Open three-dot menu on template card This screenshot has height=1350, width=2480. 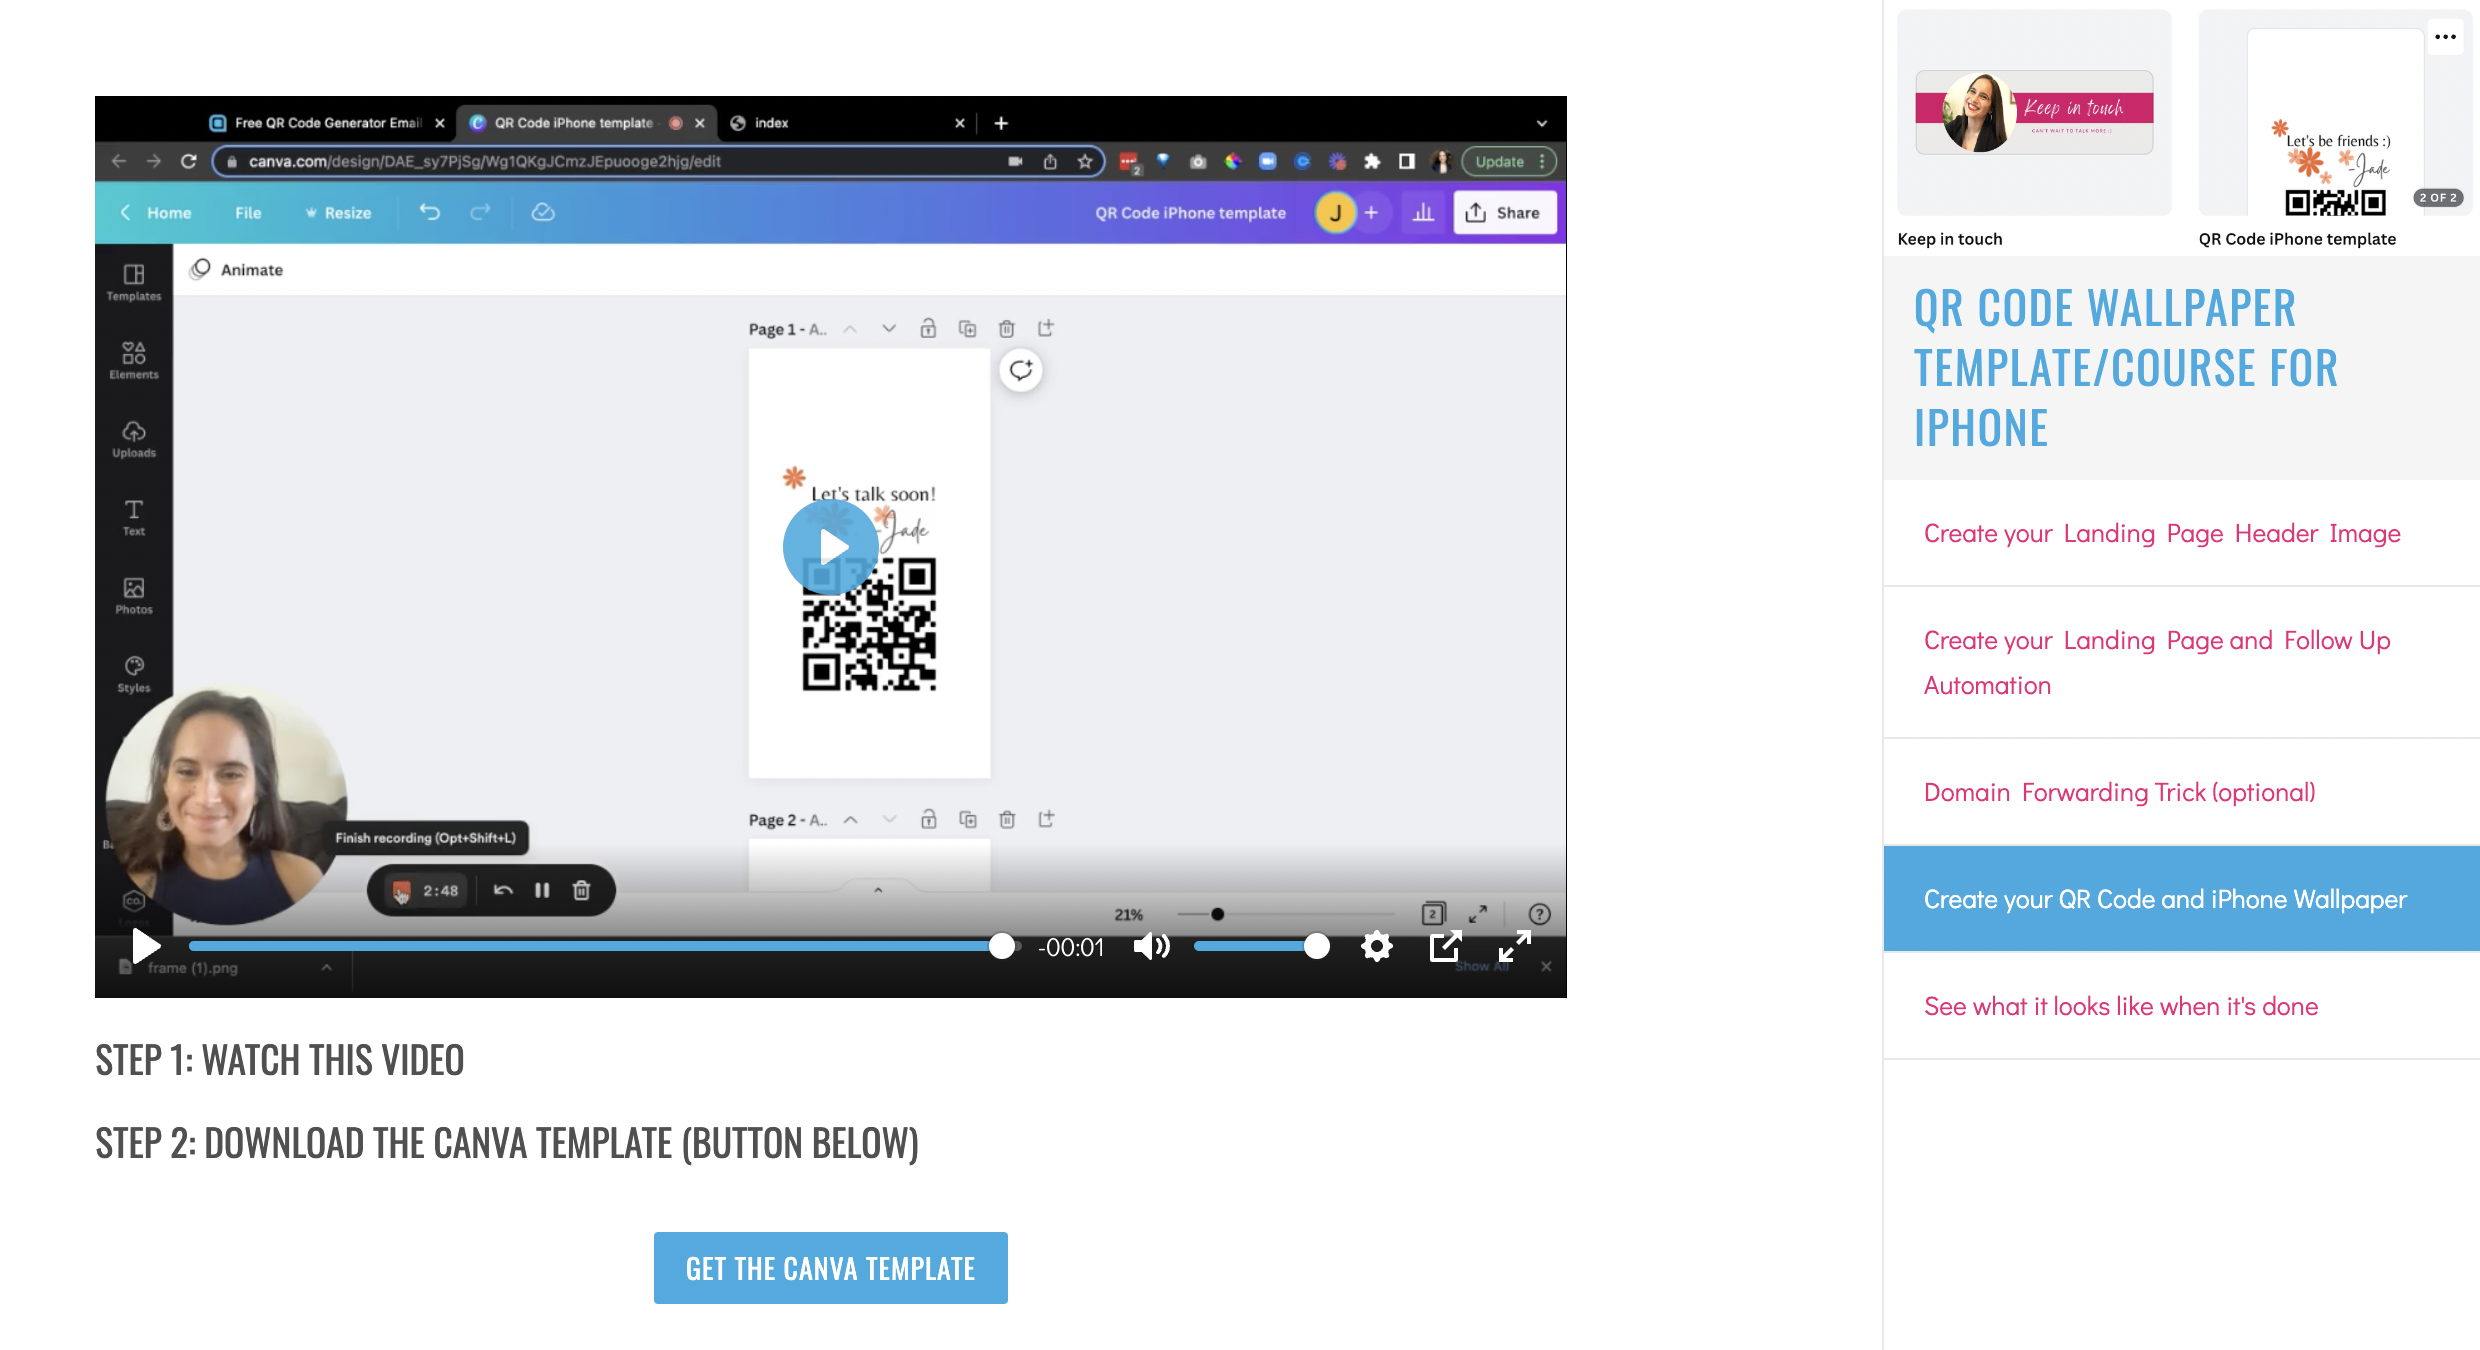(x=2445, y=37)
